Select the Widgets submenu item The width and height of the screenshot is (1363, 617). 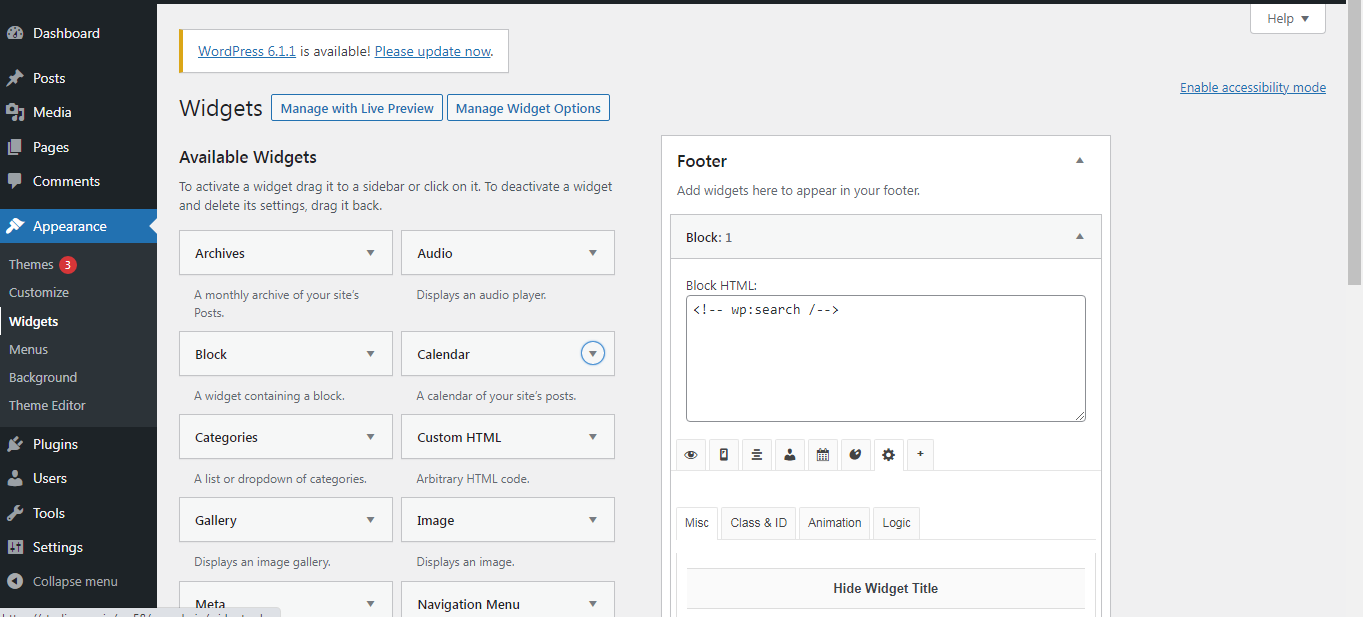pos(33,321)
